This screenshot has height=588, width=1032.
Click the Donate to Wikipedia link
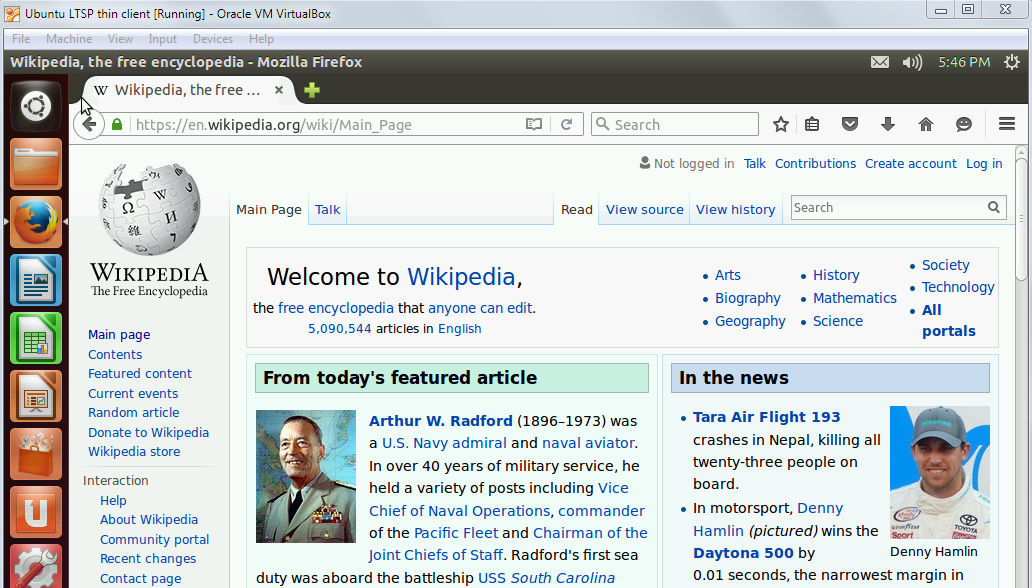click(x=149, y=432)
